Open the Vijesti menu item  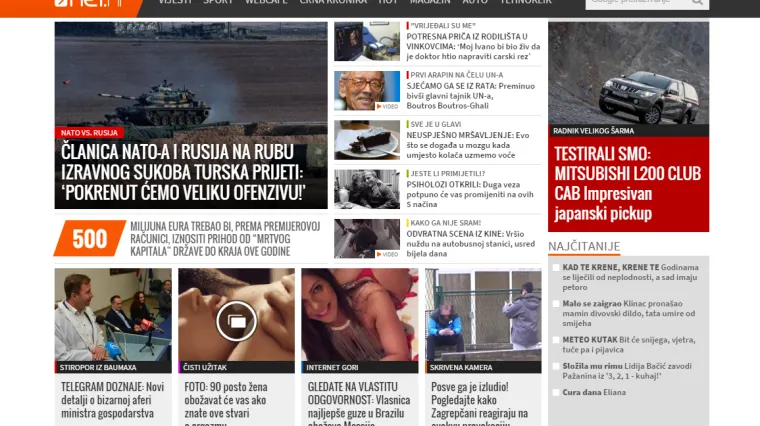click(x=174, y=2)
